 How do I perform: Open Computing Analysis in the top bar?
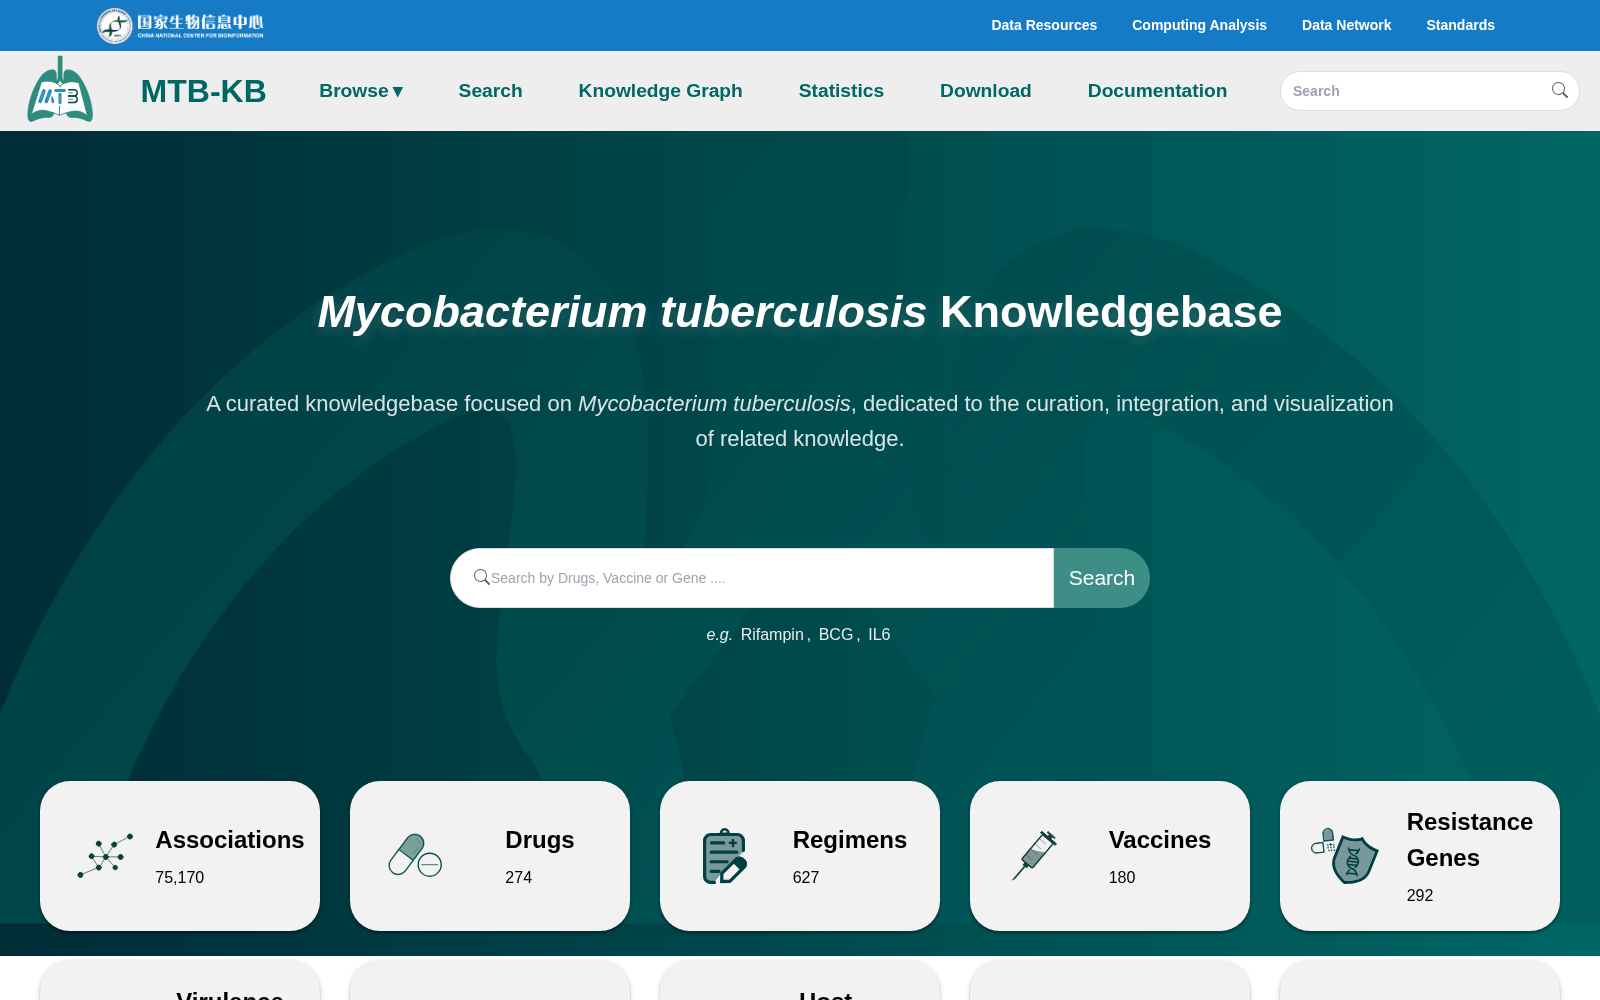click(1199, 25)
